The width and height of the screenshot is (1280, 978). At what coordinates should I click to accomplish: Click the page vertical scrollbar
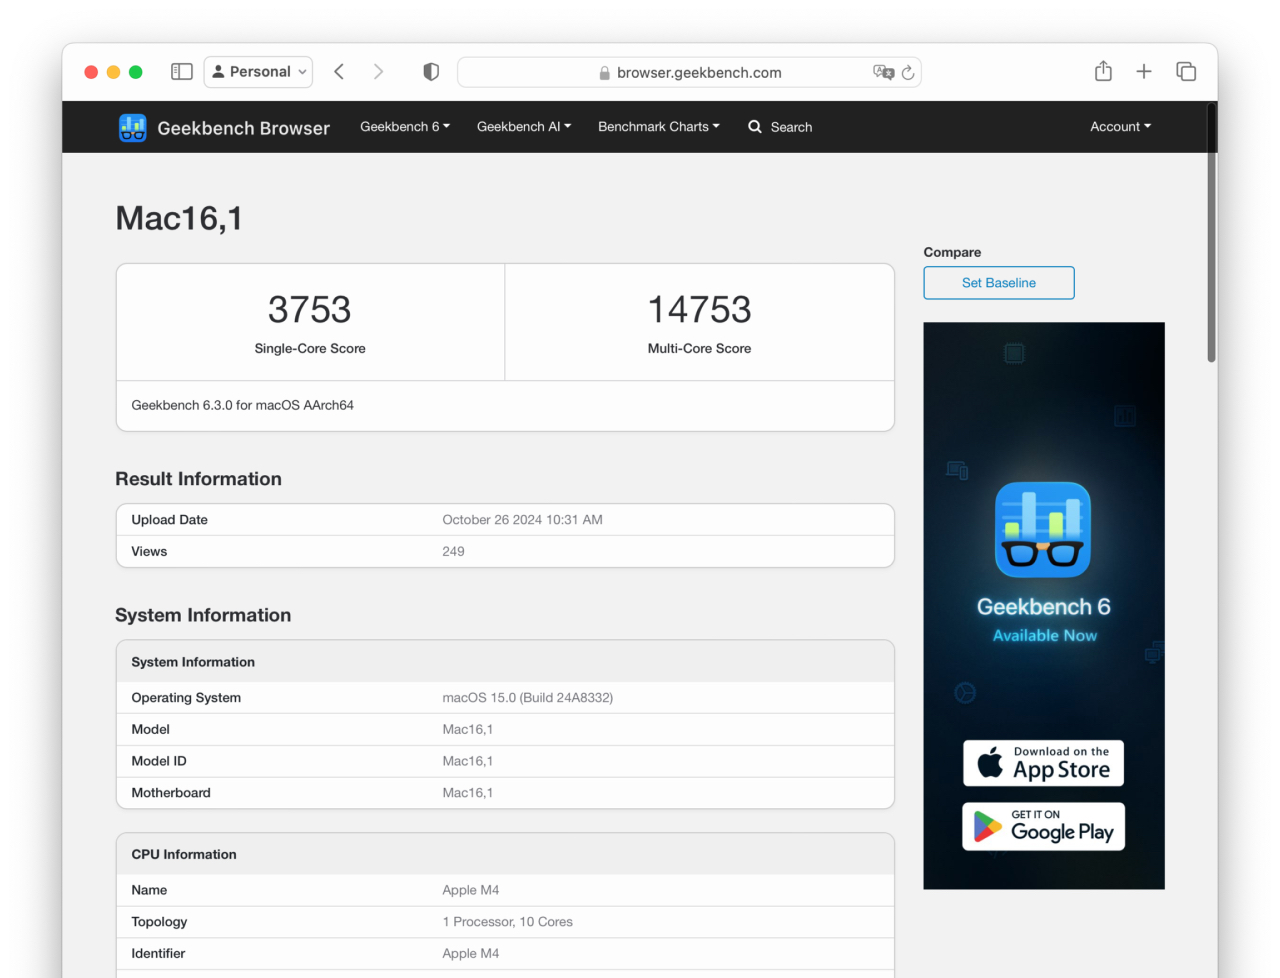[1211, 232]
